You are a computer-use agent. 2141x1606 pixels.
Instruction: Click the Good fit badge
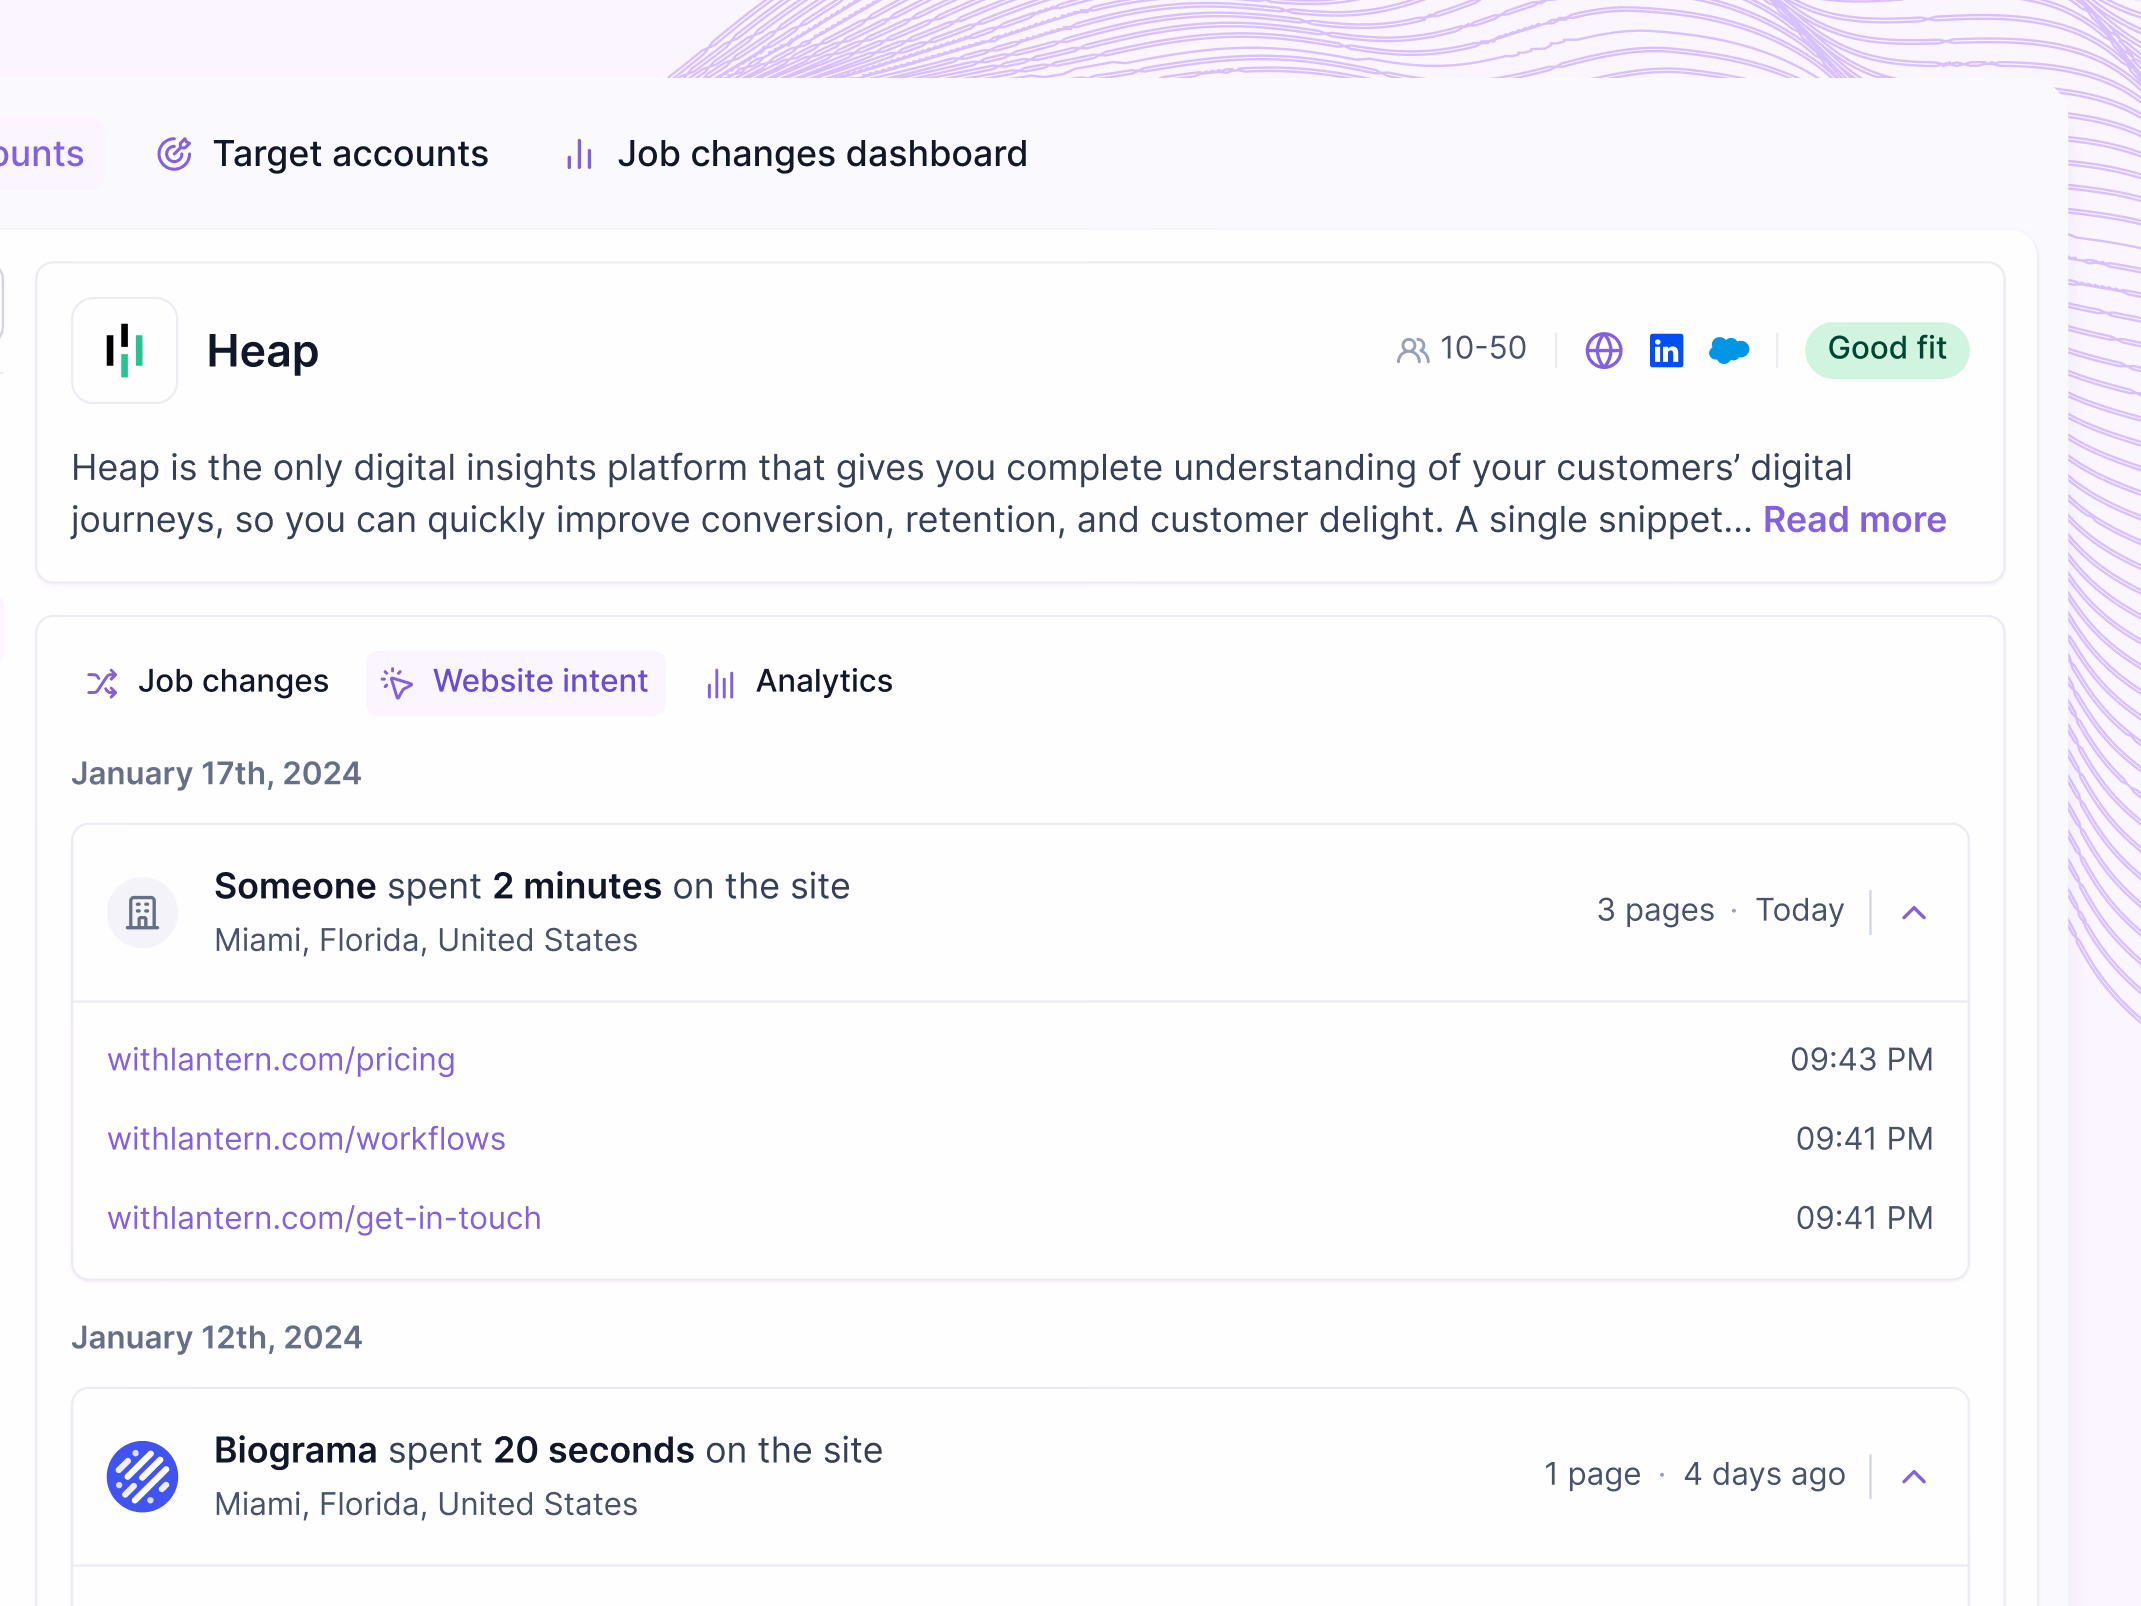pos(1887,350)
